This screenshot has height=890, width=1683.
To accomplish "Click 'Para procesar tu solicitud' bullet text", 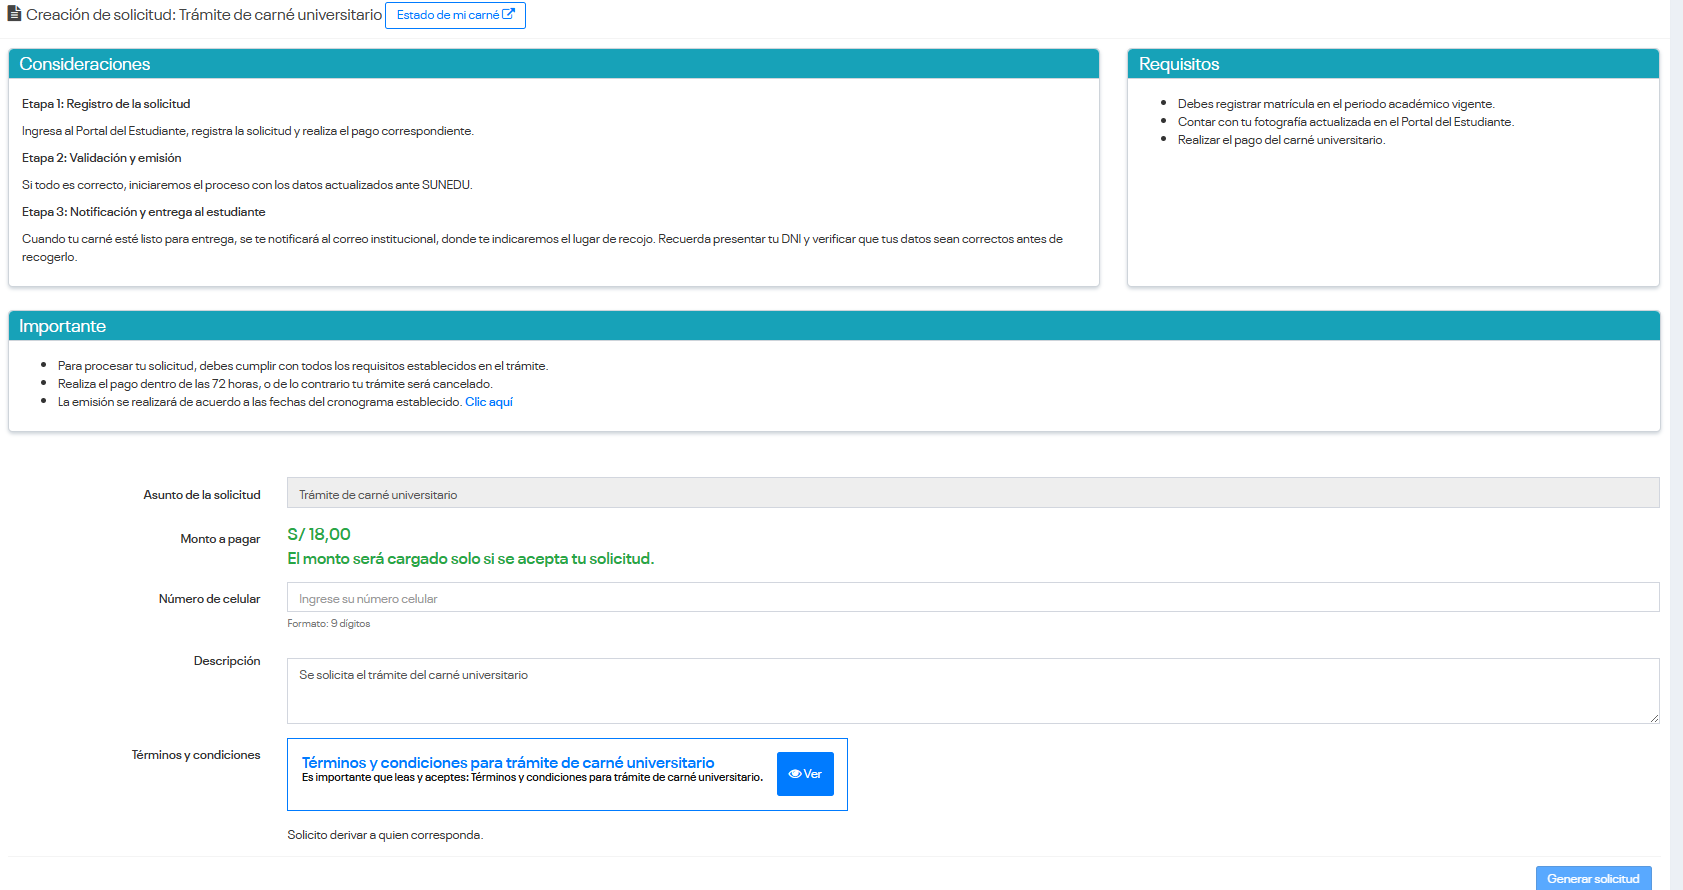I will coord(303,366).
